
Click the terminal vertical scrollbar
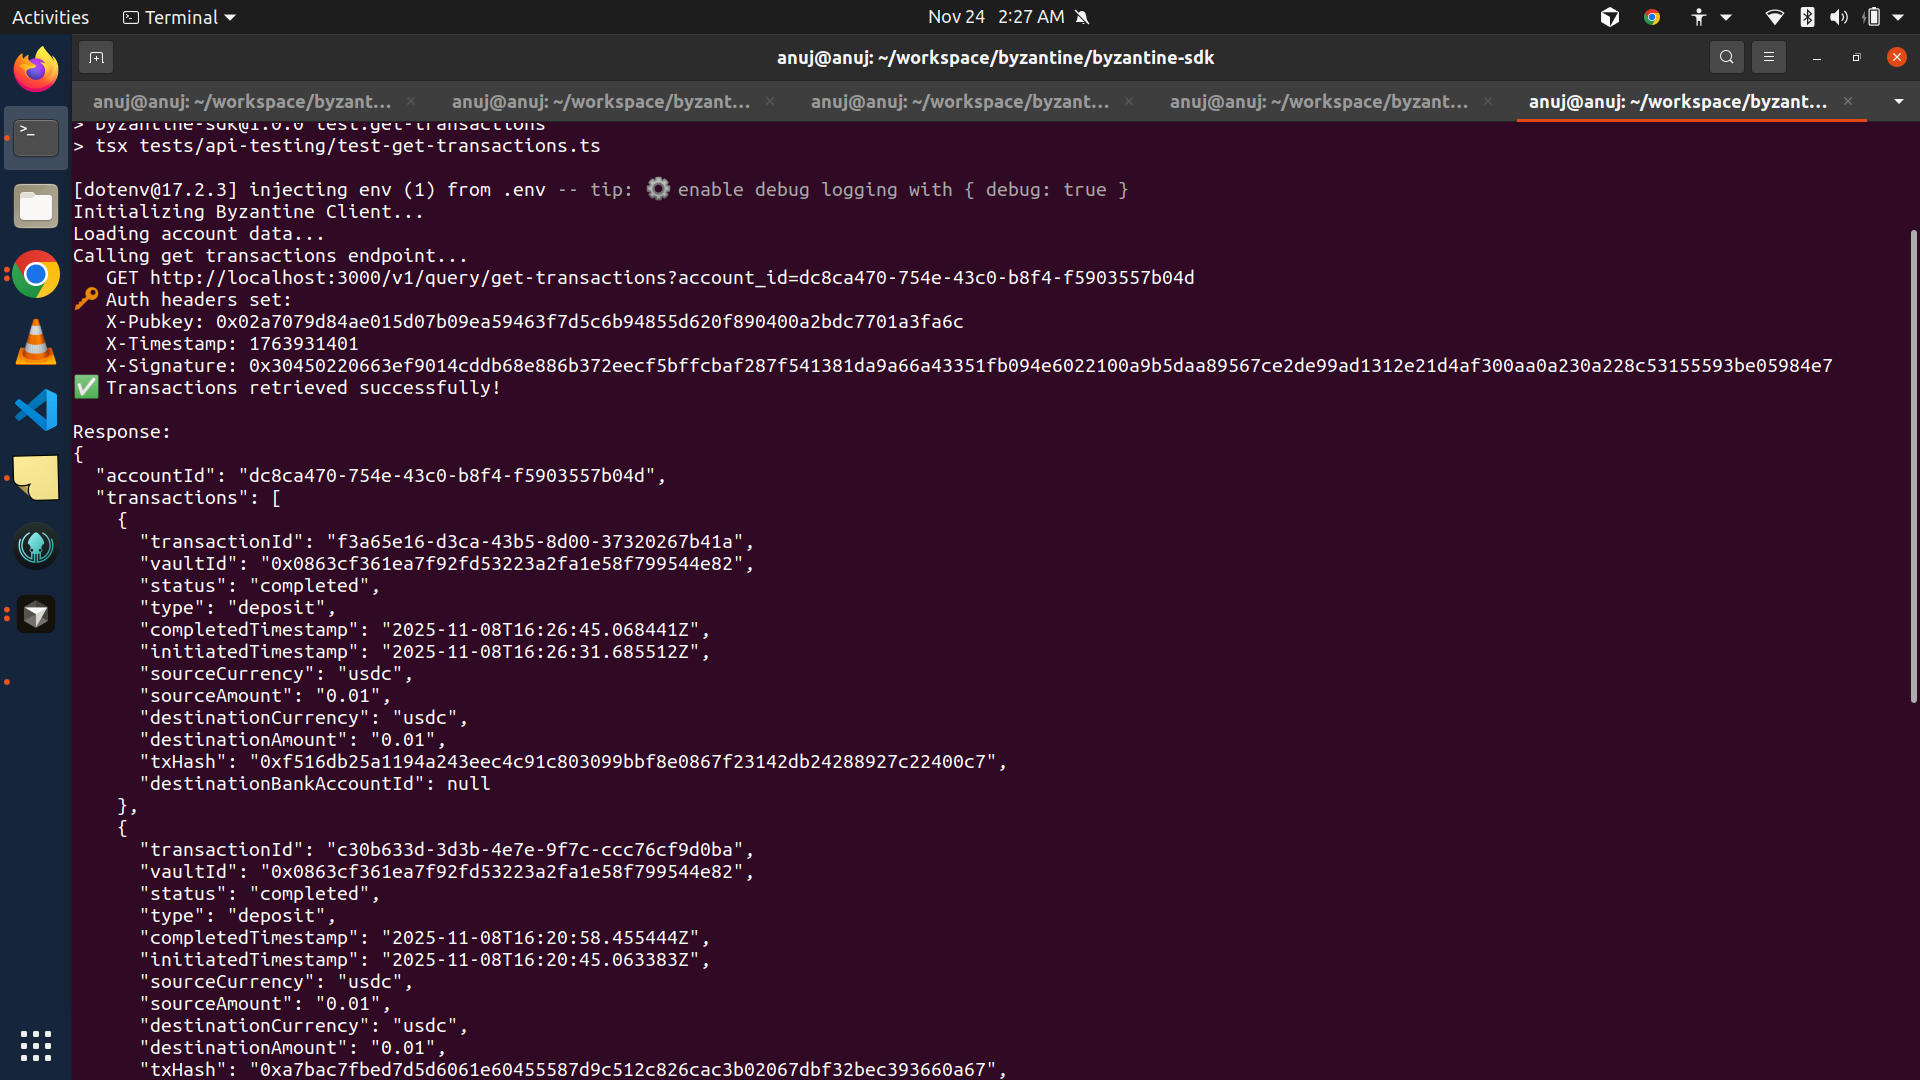(1913, 466)
